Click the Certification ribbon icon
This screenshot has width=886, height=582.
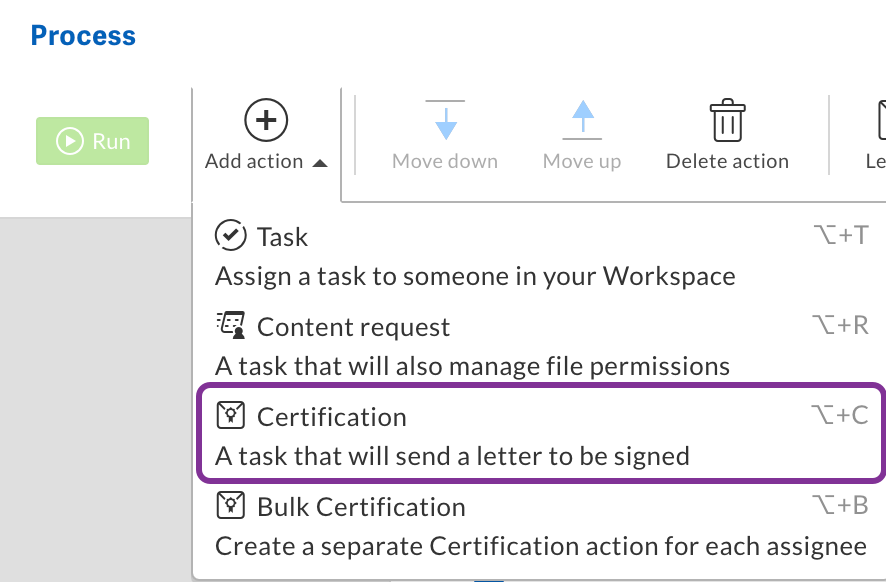(231, 416)
